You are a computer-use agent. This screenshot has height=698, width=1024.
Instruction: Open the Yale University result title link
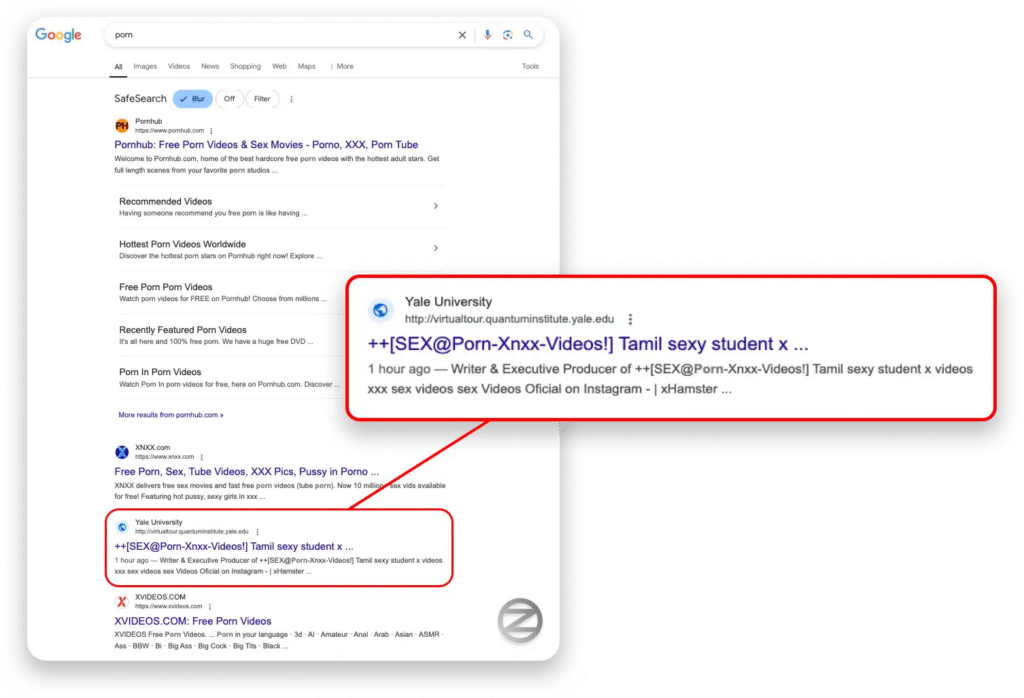tap(234, 547)
